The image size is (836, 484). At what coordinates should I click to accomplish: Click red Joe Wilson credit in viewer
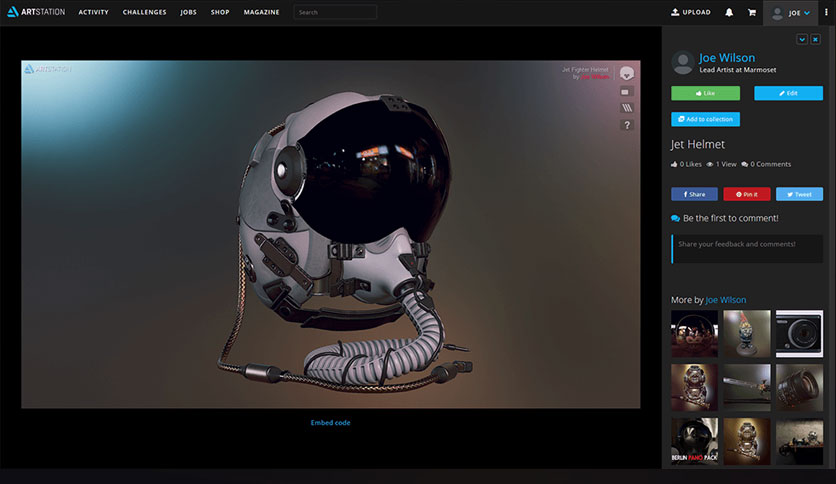coord(594,77)
